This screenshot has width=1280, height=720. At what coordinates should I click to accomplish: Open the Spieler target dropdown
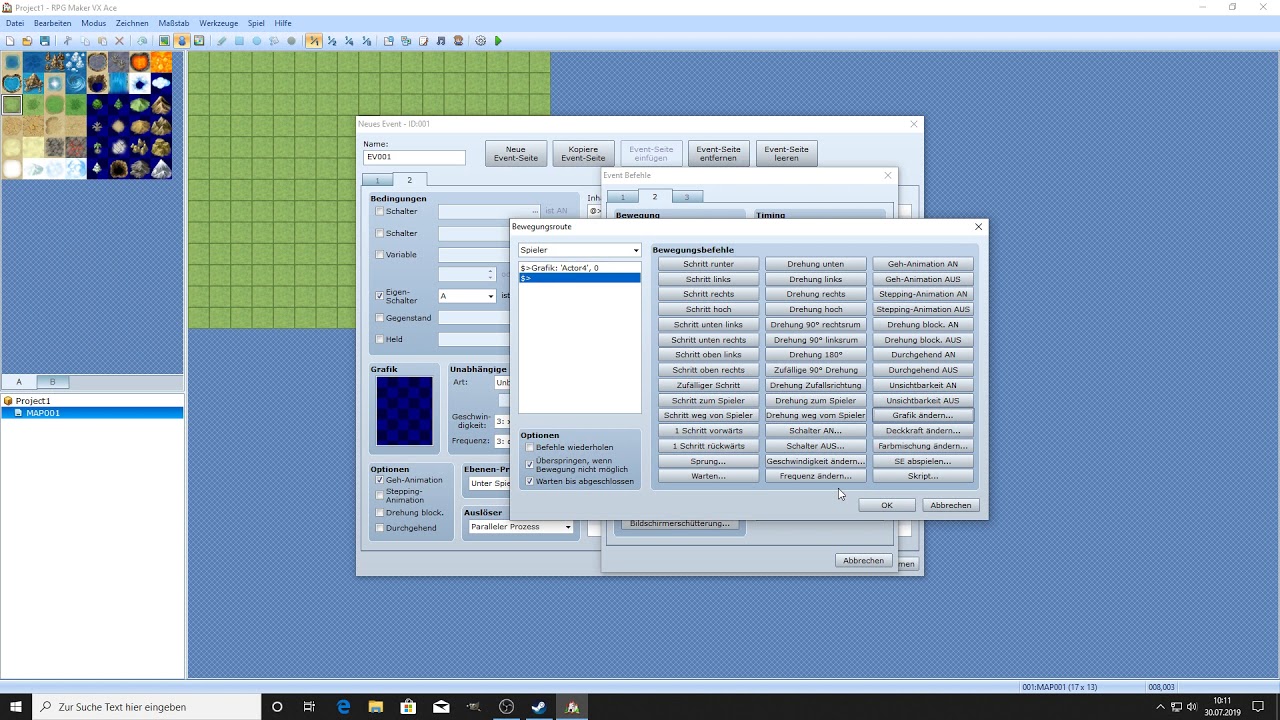[x=579, y=250]
